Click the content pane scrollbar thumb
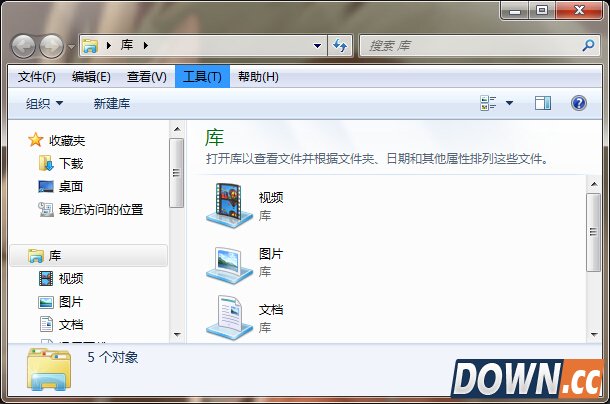610x404 pixels. (593, 232)
